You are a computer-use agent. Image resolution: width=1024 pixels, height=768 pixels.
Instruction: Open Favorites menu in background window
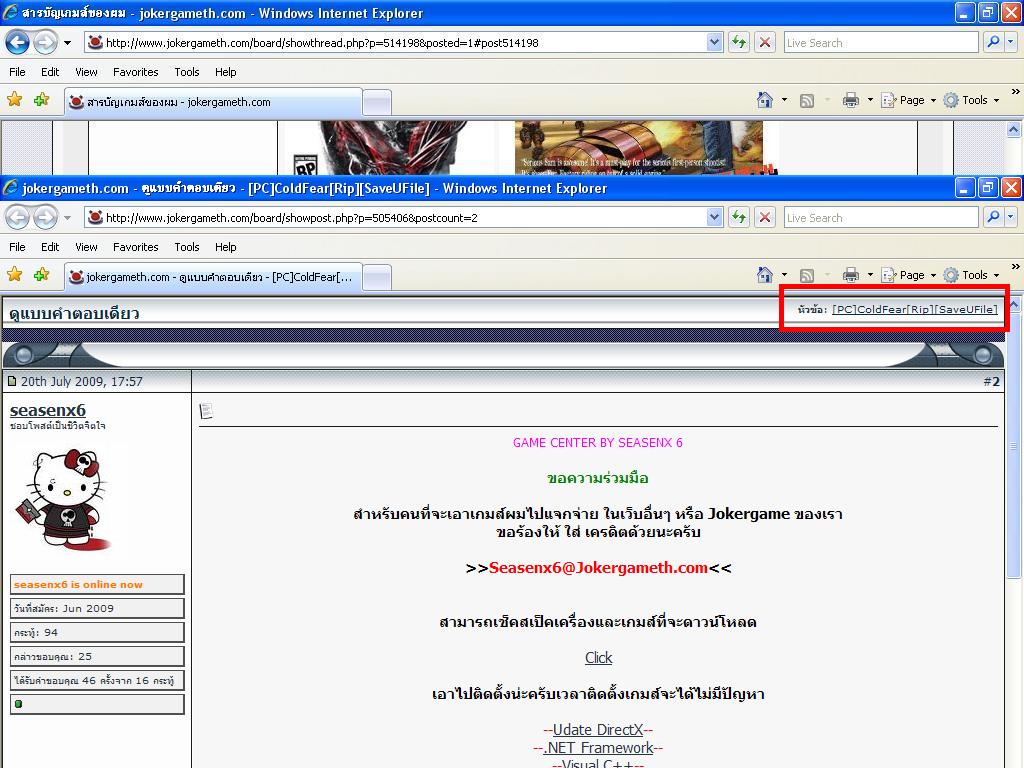coord(135,72)
